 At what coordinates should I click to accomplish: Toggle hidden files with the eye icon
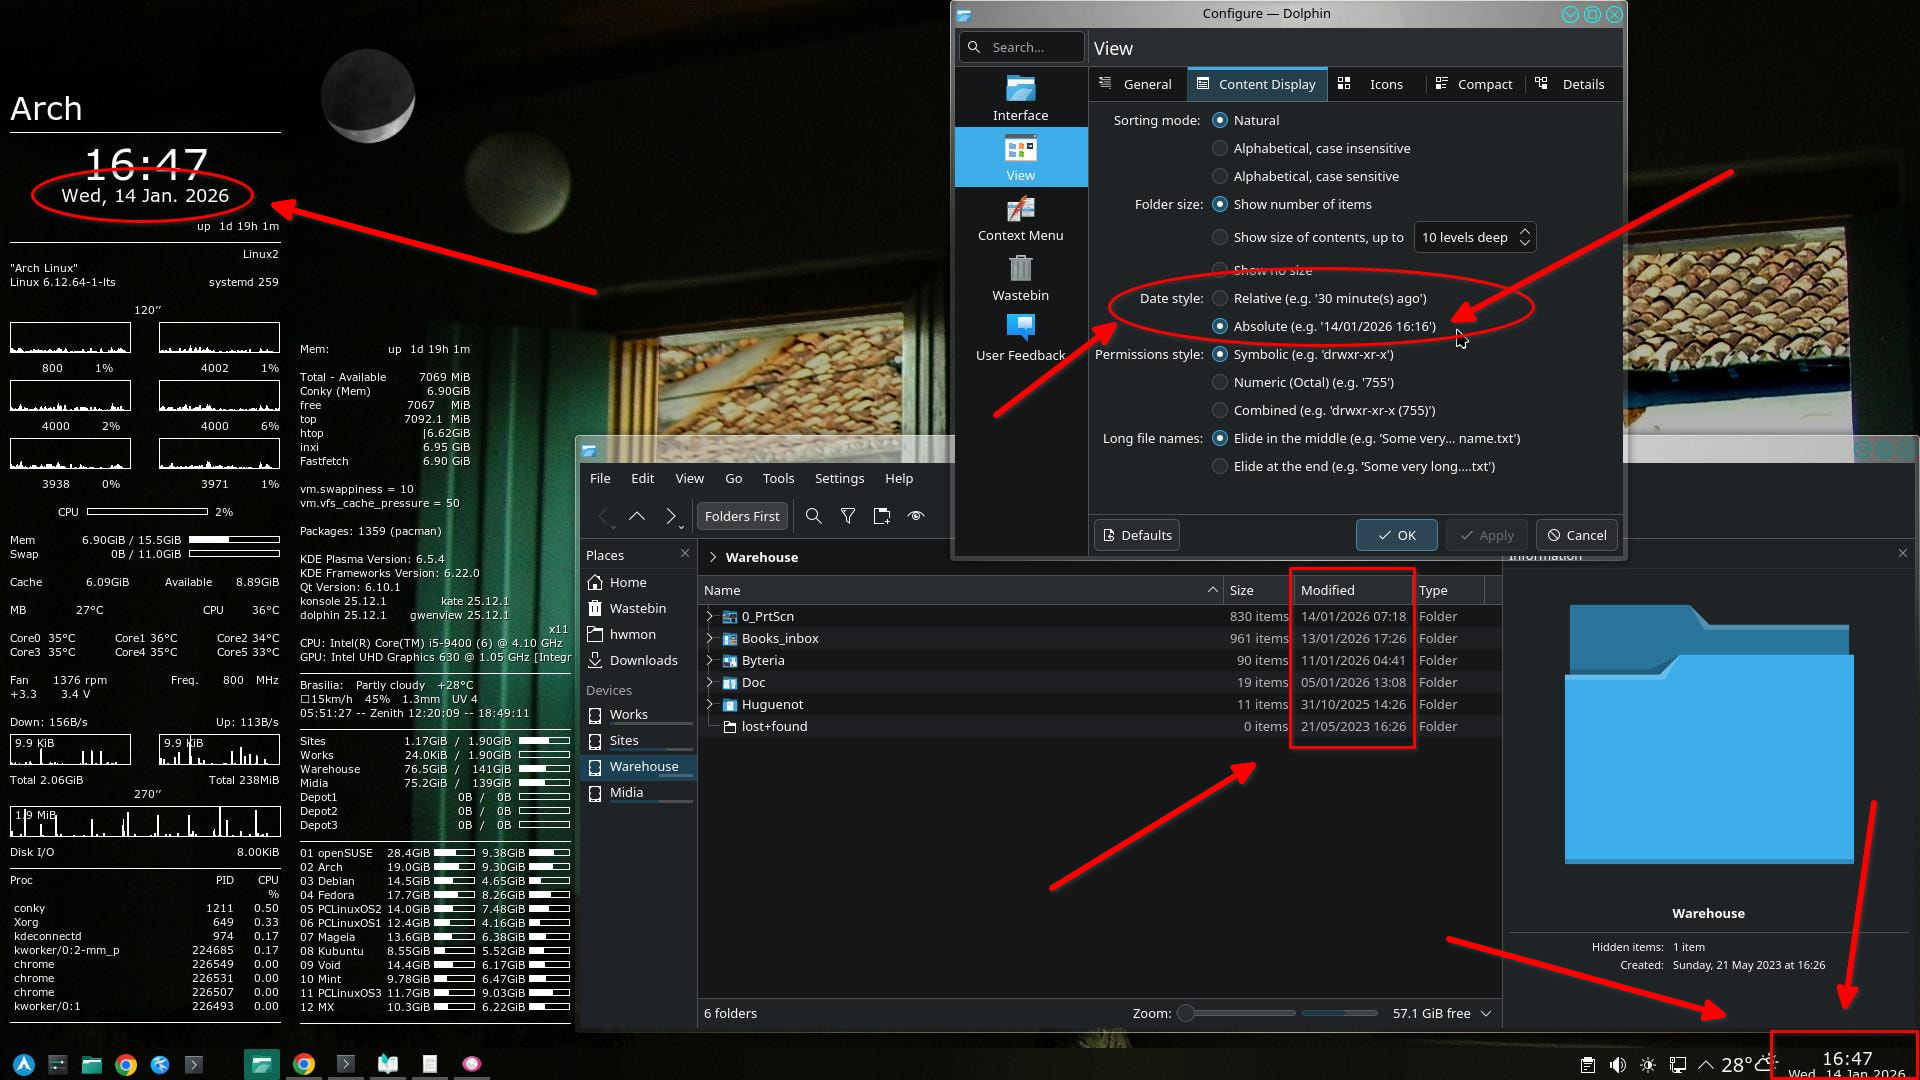tap(915, 516)
